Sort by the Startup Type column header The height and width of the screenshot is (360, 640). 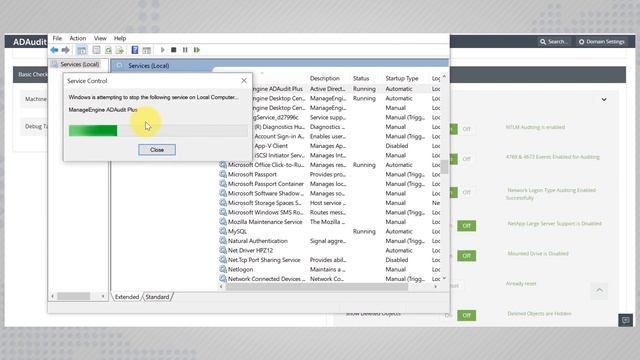pyautogui.click(x=402, y=78)
